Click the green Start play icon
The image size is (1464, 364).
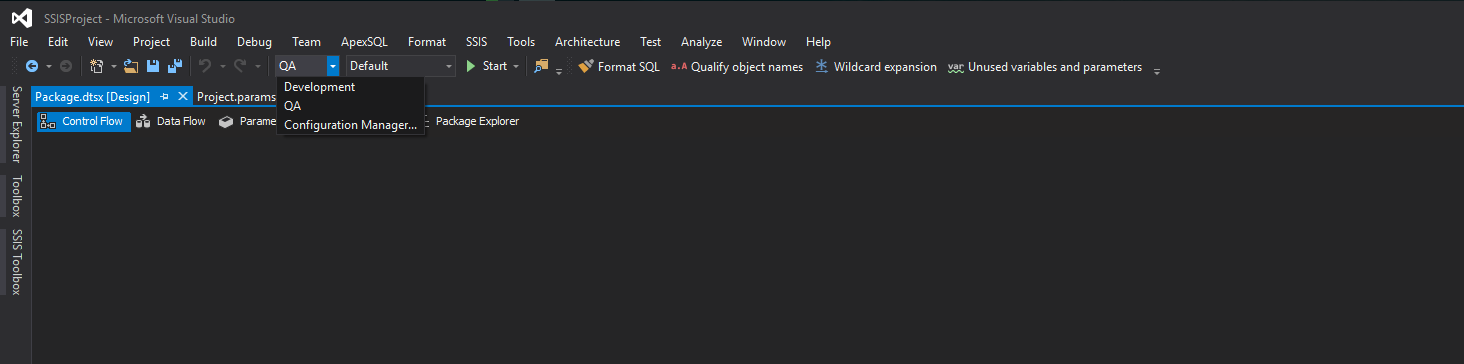click(x=471, y=66)
